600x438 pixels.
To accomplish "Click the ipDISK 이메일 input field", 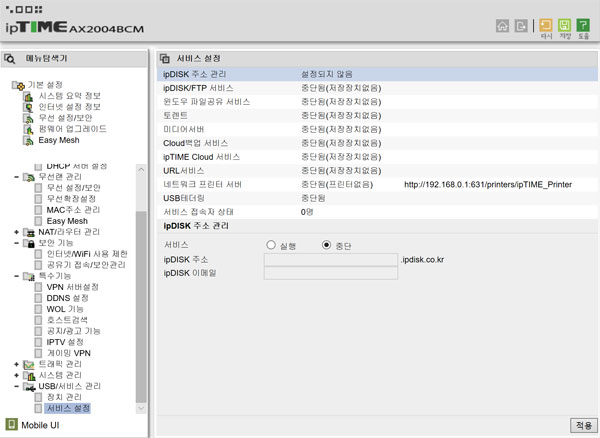I will tap(331, 273).
